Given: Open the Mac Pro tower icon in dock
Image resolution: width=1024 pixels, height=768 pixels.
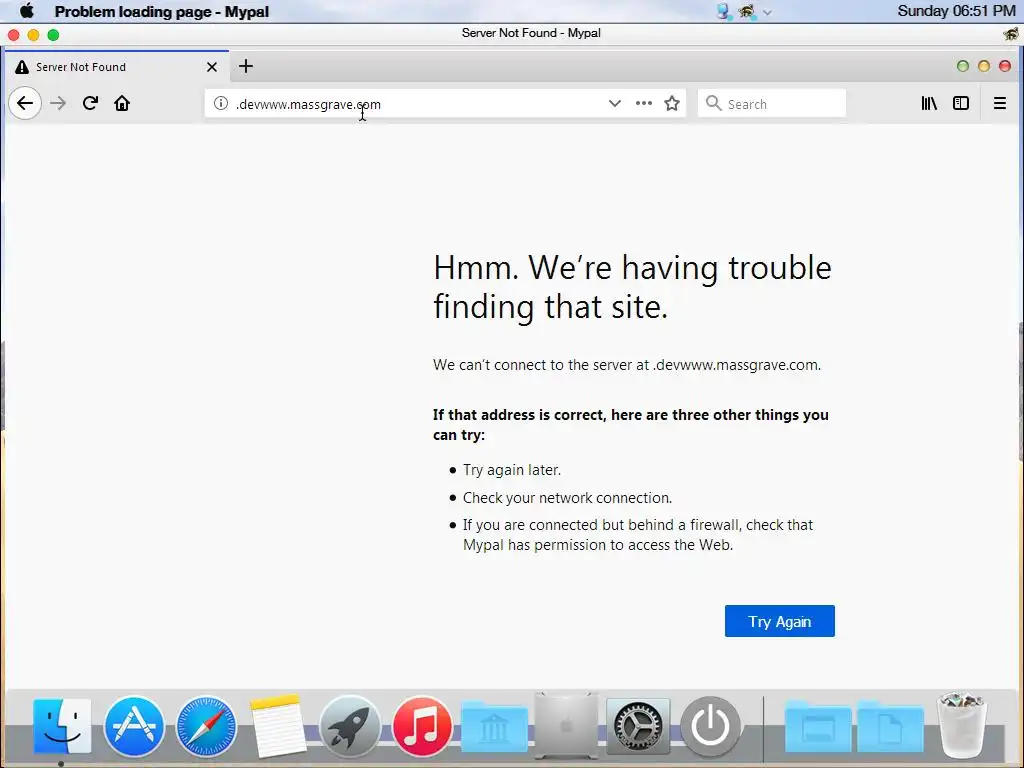Looking at the screenshot, I should (566, 726).
